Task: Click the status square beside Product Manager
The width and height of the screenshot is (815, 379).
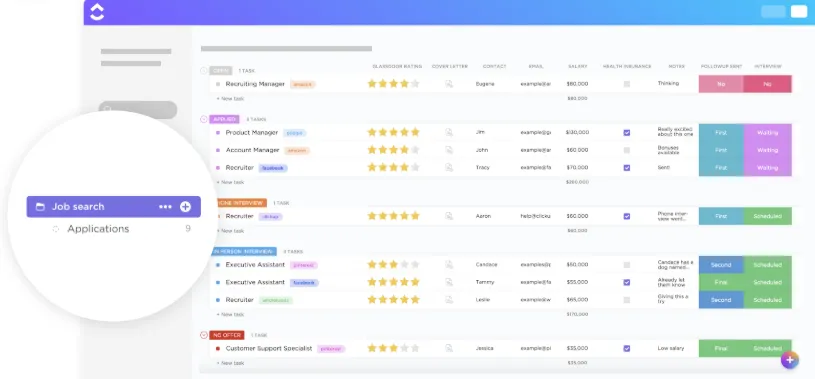Action: pyautogui.click(x=218, y=133)
